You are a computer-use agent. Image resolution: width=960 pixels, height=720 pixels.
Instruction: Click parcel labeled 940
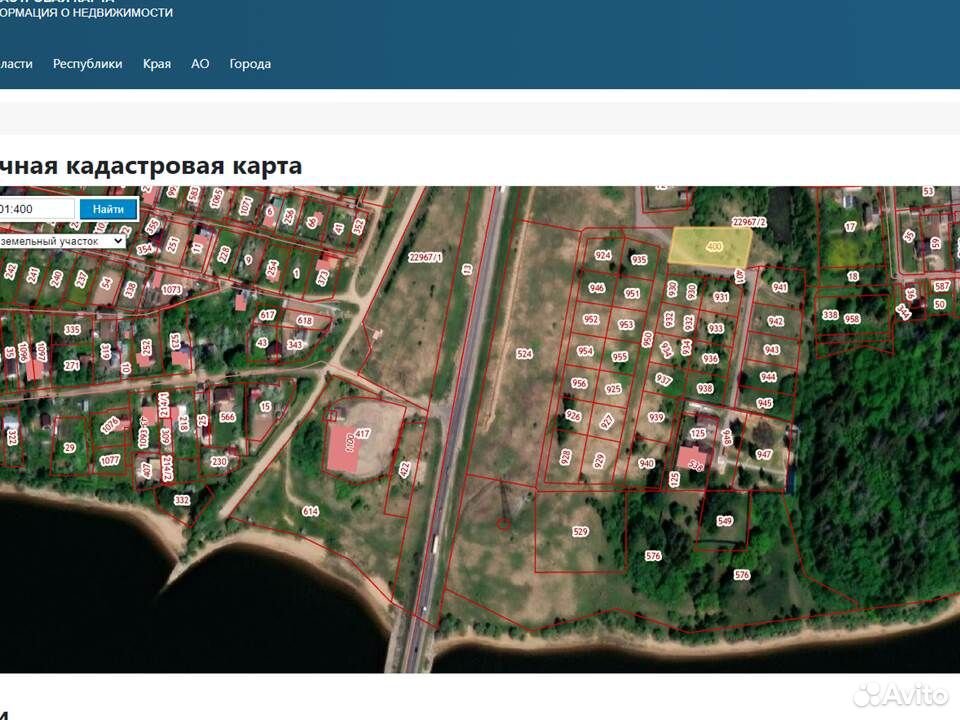(x=646, y=463)
